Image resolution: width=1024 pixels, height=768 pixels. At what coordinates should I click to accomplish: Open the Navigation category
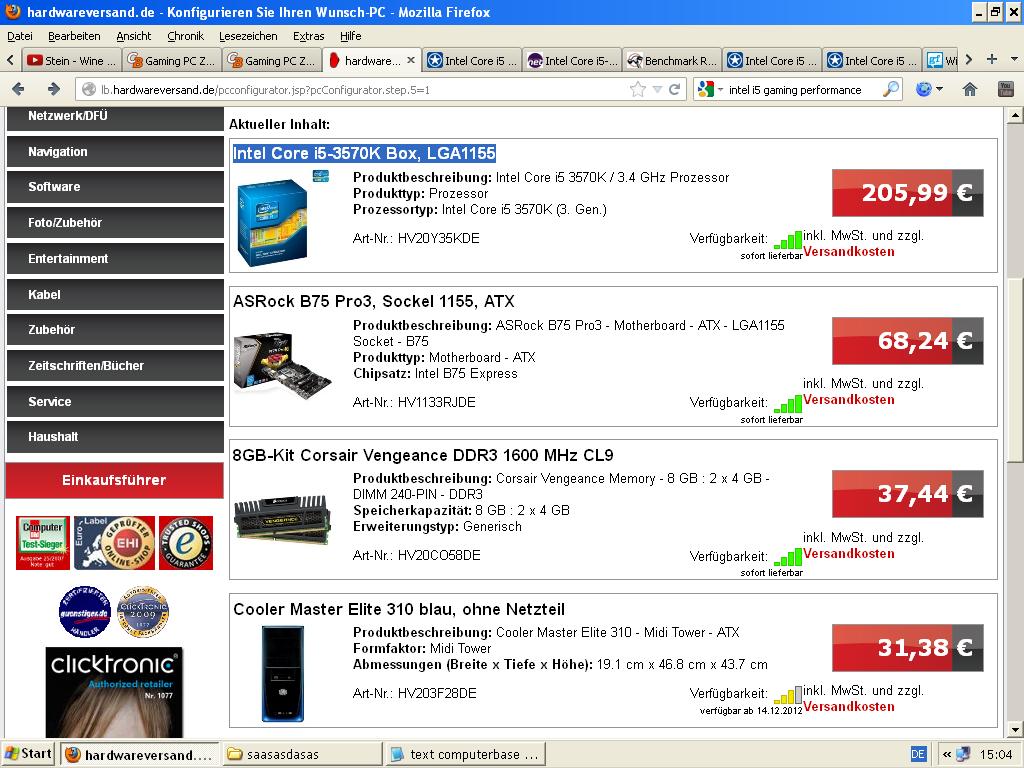tap(115, 152)
